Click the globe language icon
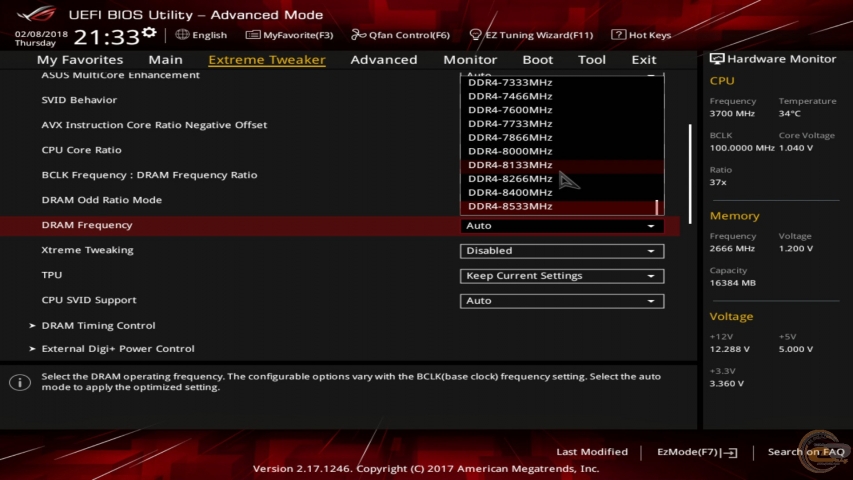The width and height of the screenshot is (853, 480). 182,34
